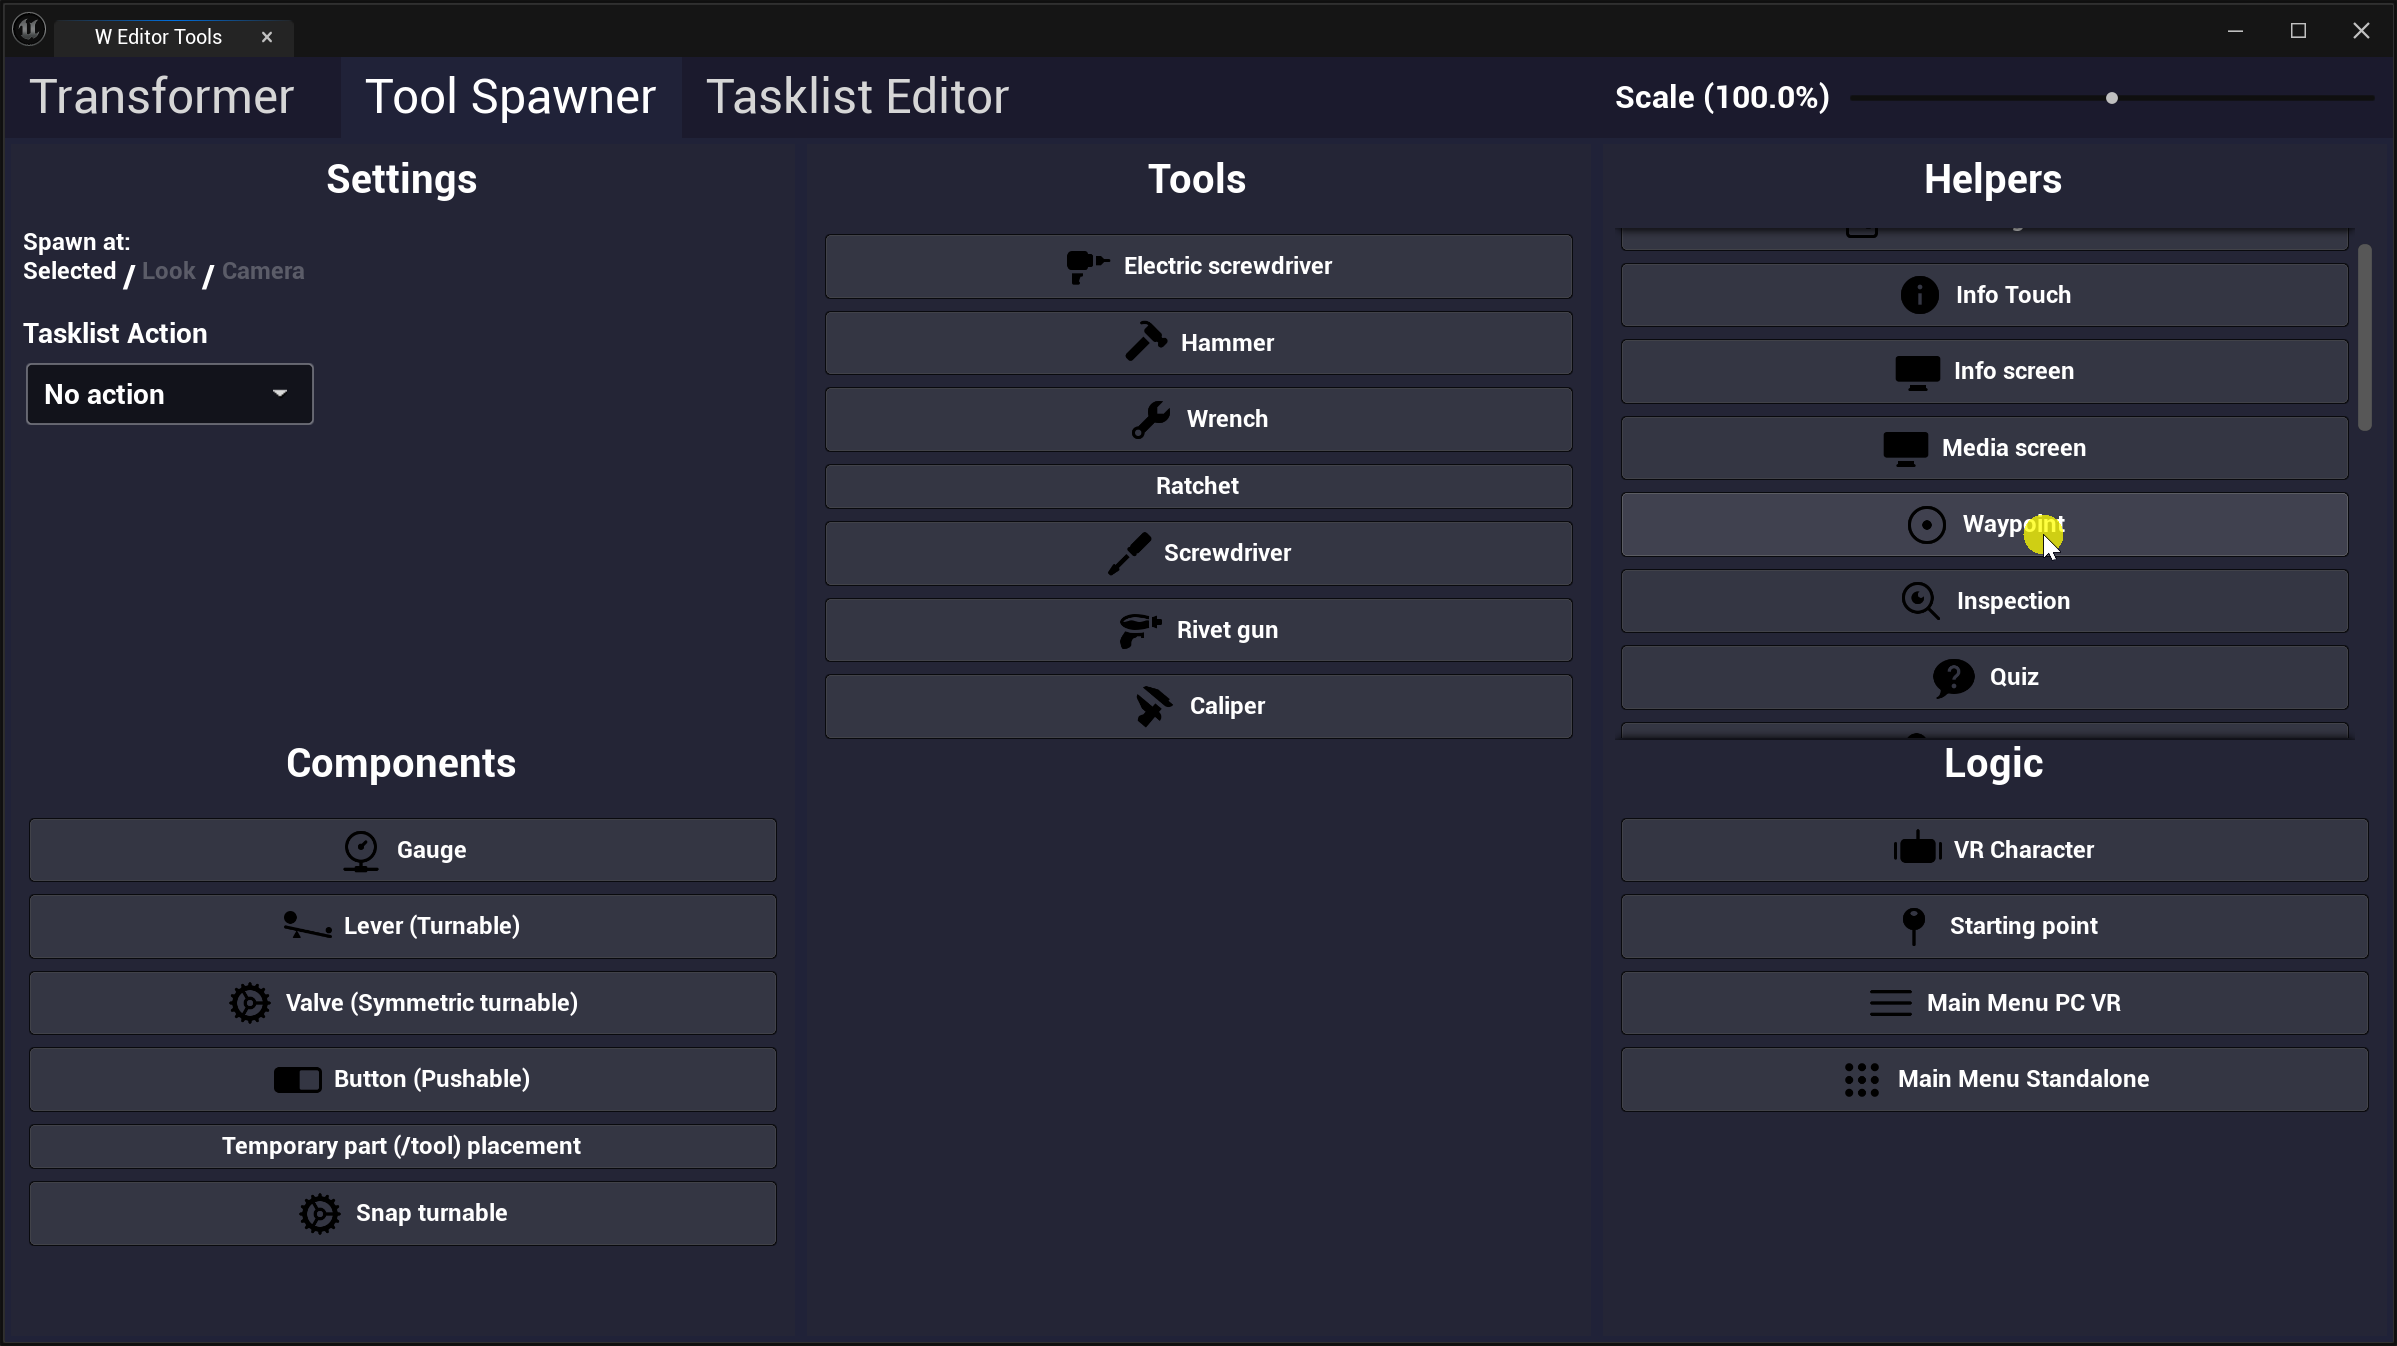The height and width of the screenshot is (1346, 2397).
Task: Click the Scale slider handle
Action: click(2111, 98)
